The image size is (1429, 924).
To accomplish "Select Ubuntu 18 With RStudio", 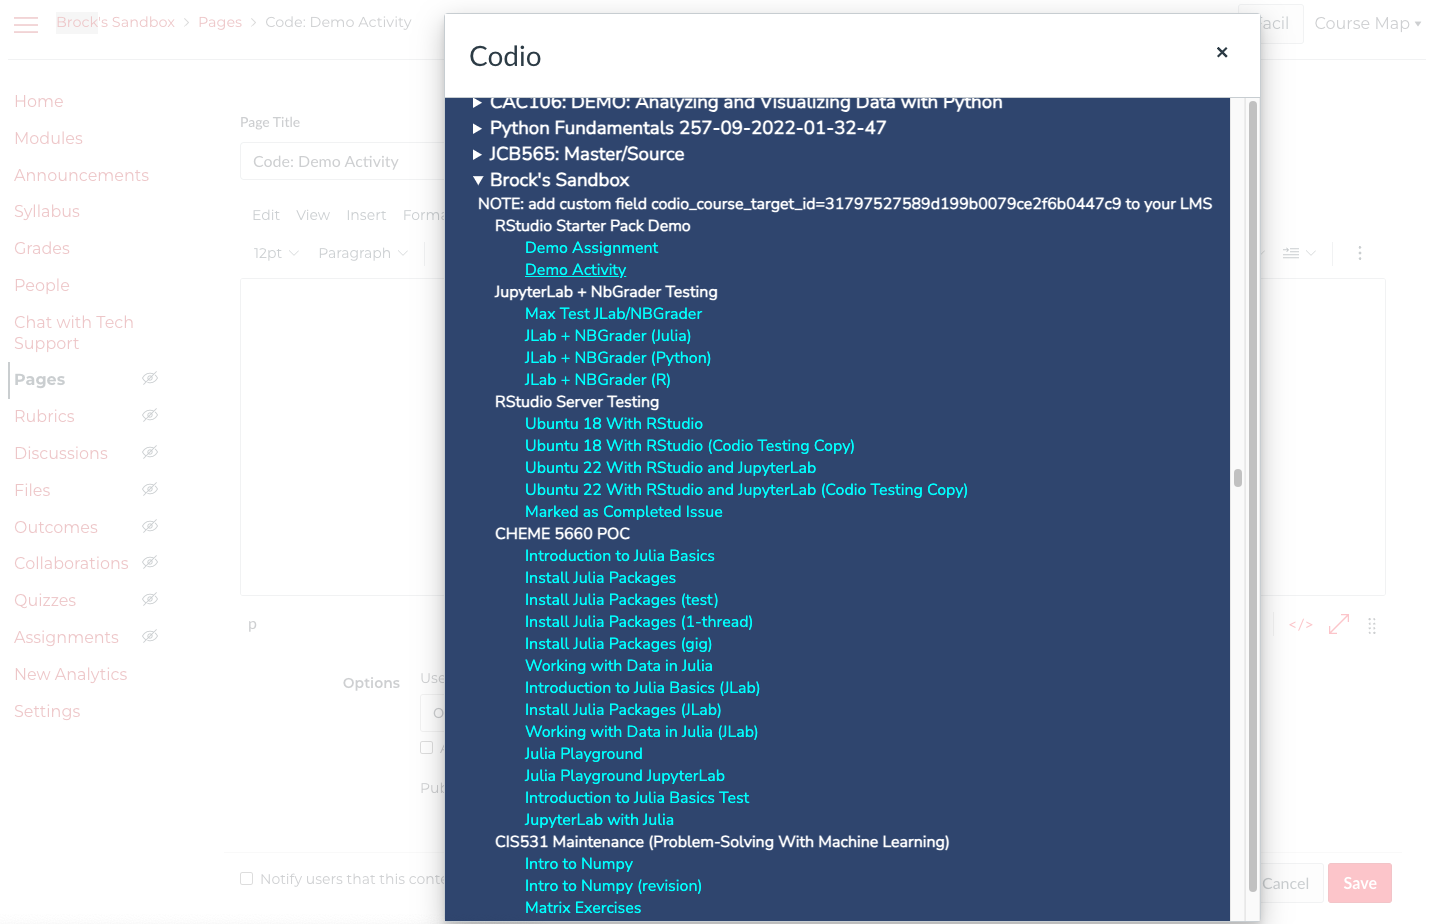I will point(614,424).
